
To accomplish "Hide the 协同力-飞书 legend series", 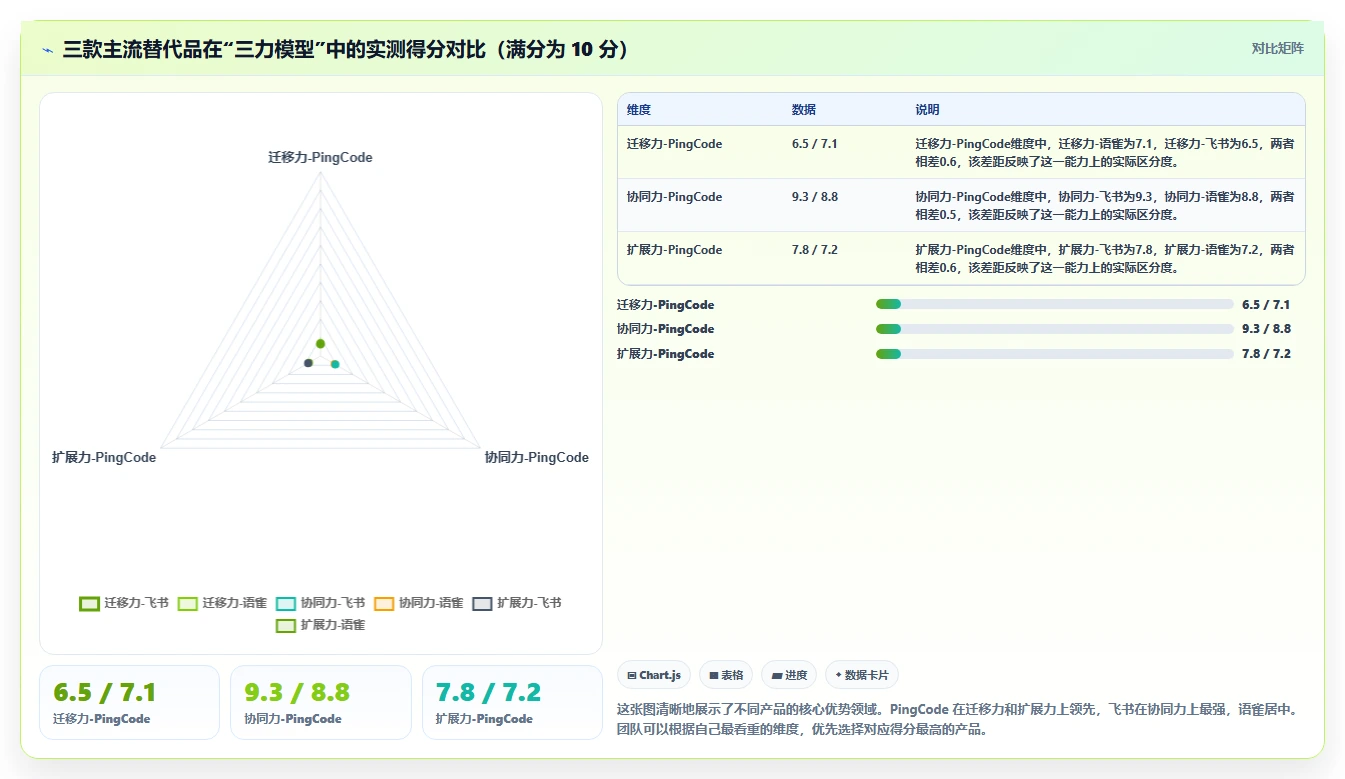I will point(320,603).
